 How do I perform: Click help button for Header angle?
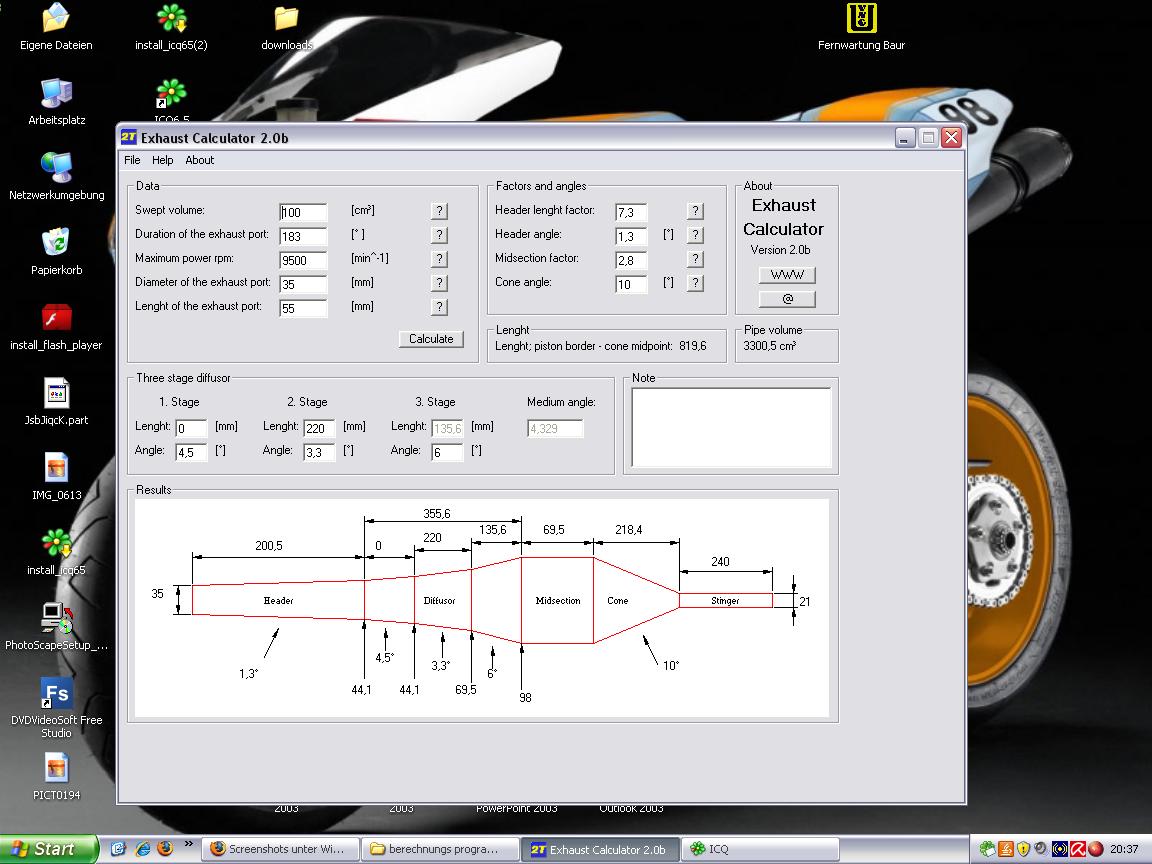pos(695,235)
